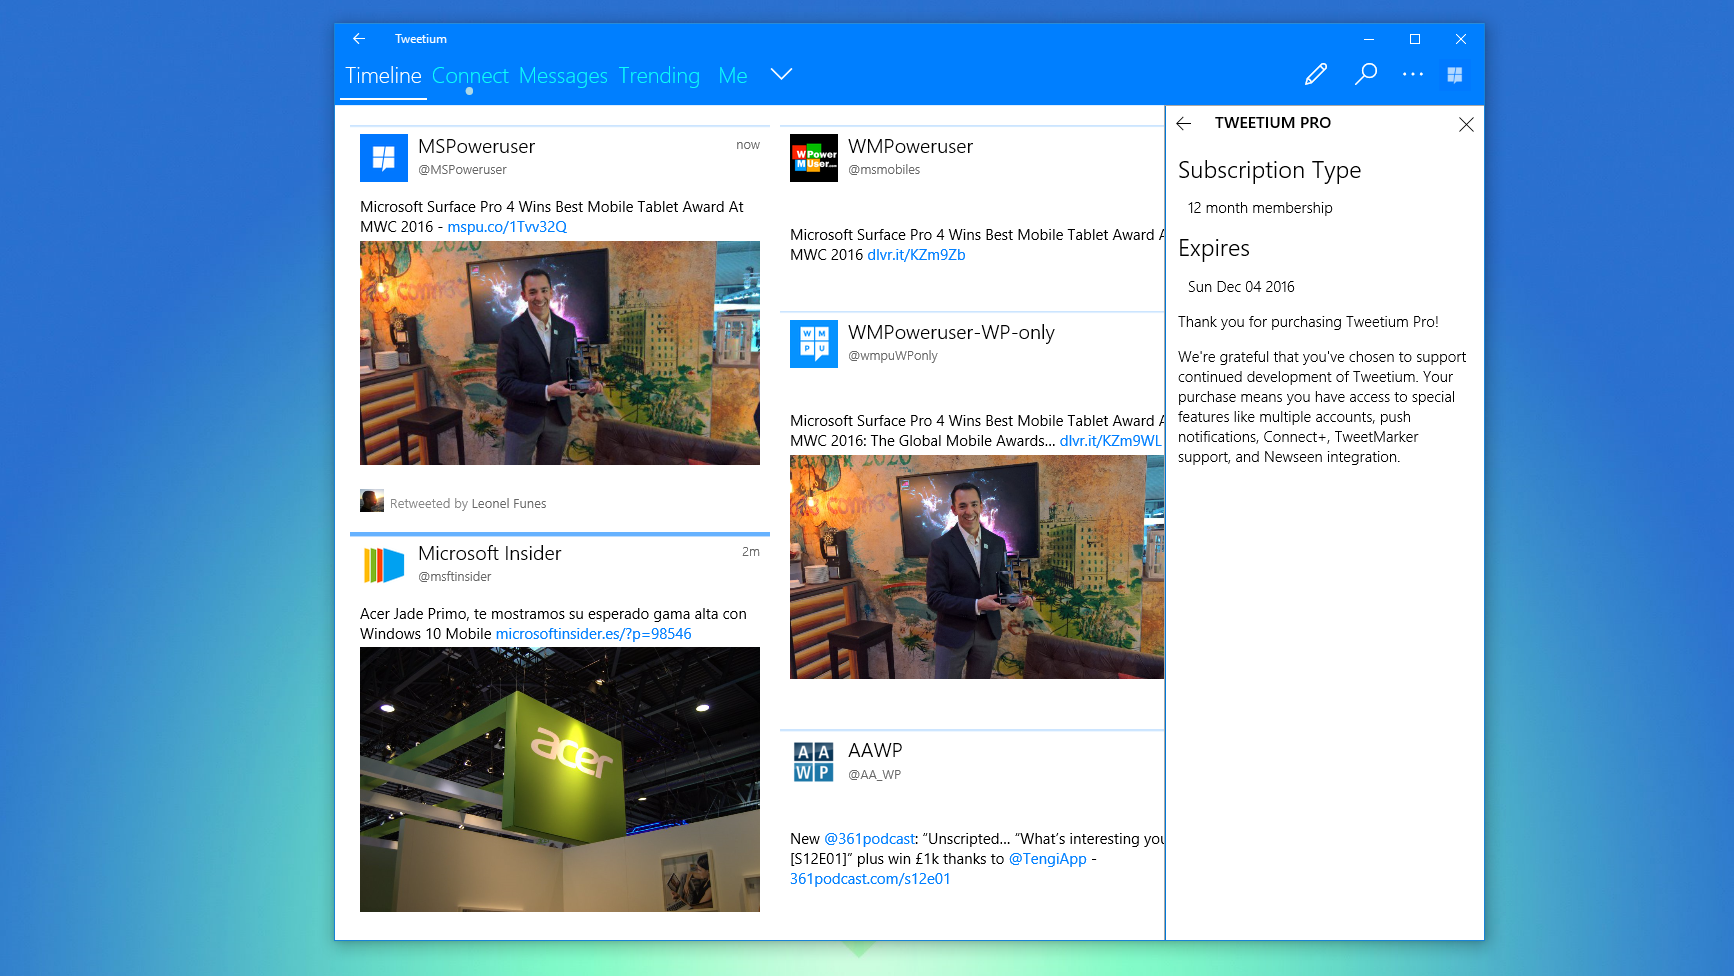Click the Sun Dec 04 2016 expiry date

coord(1241,287)
